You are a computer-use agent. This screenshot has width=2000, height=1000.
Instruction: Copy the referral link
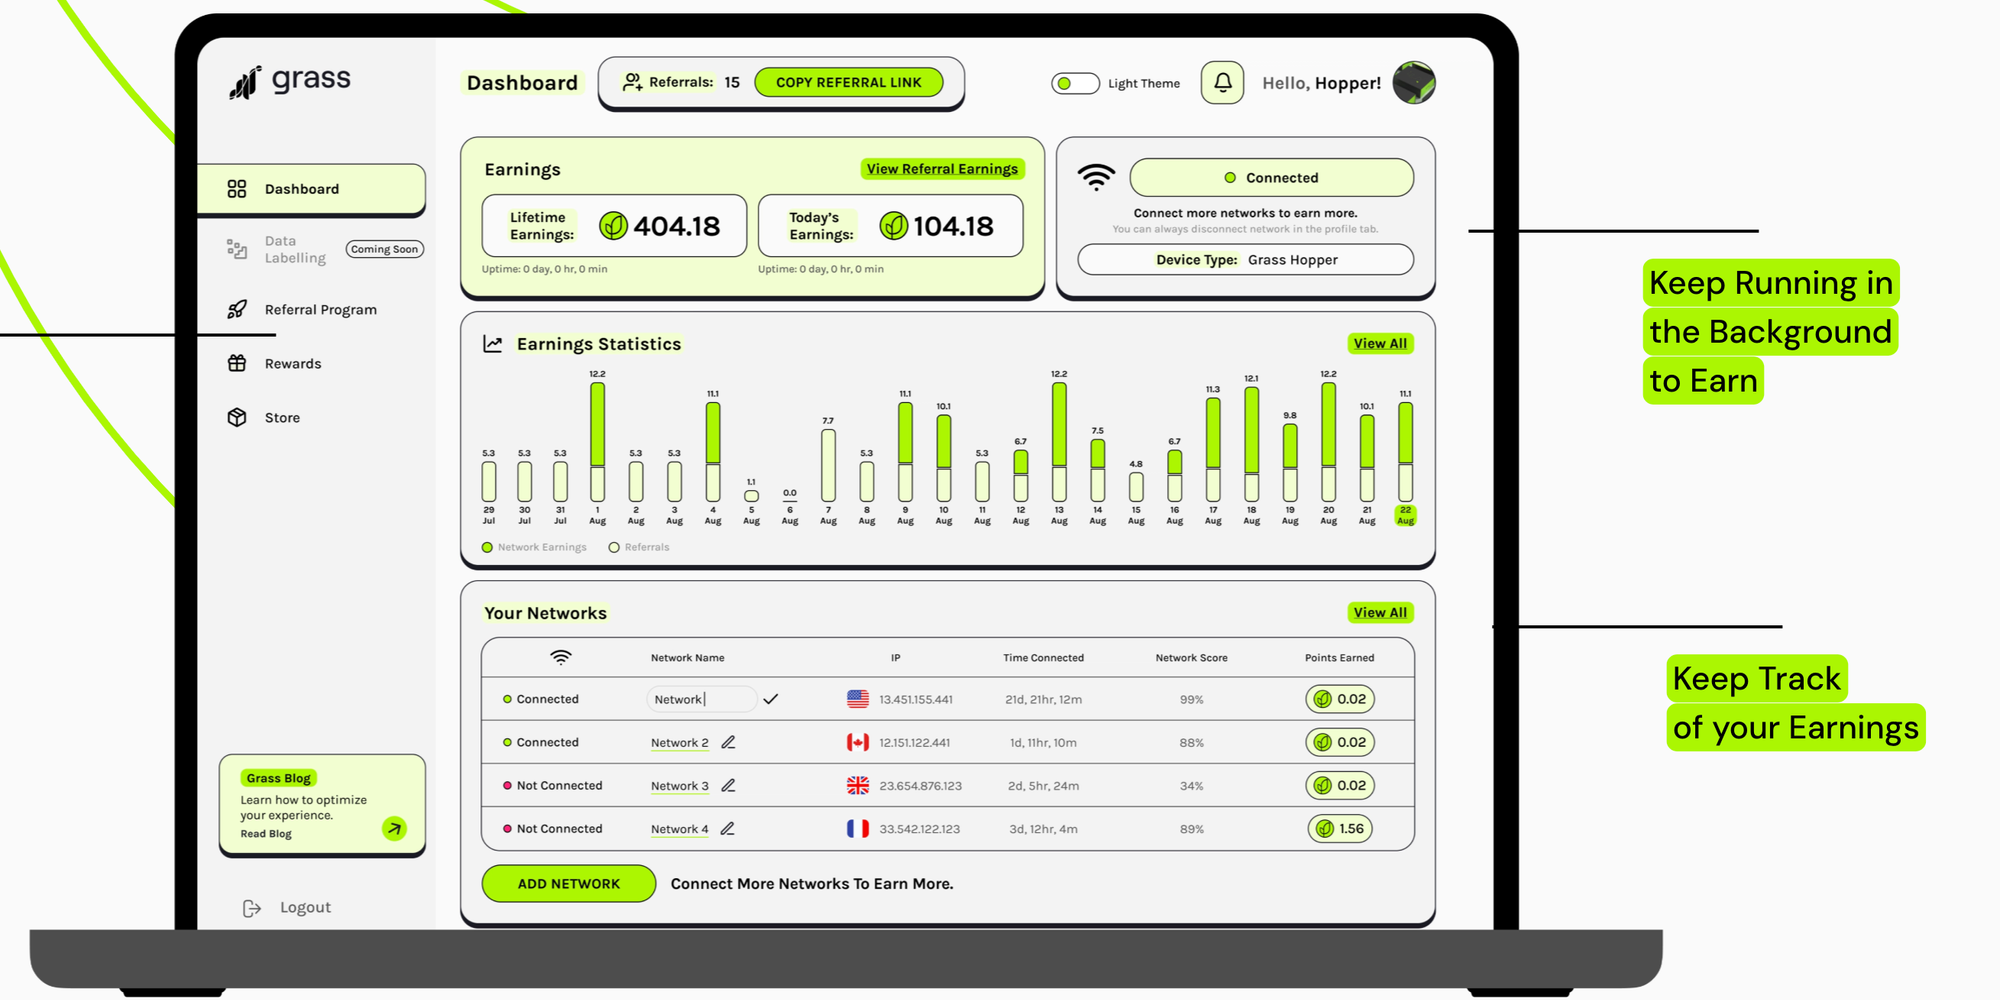tap(848, 82)
